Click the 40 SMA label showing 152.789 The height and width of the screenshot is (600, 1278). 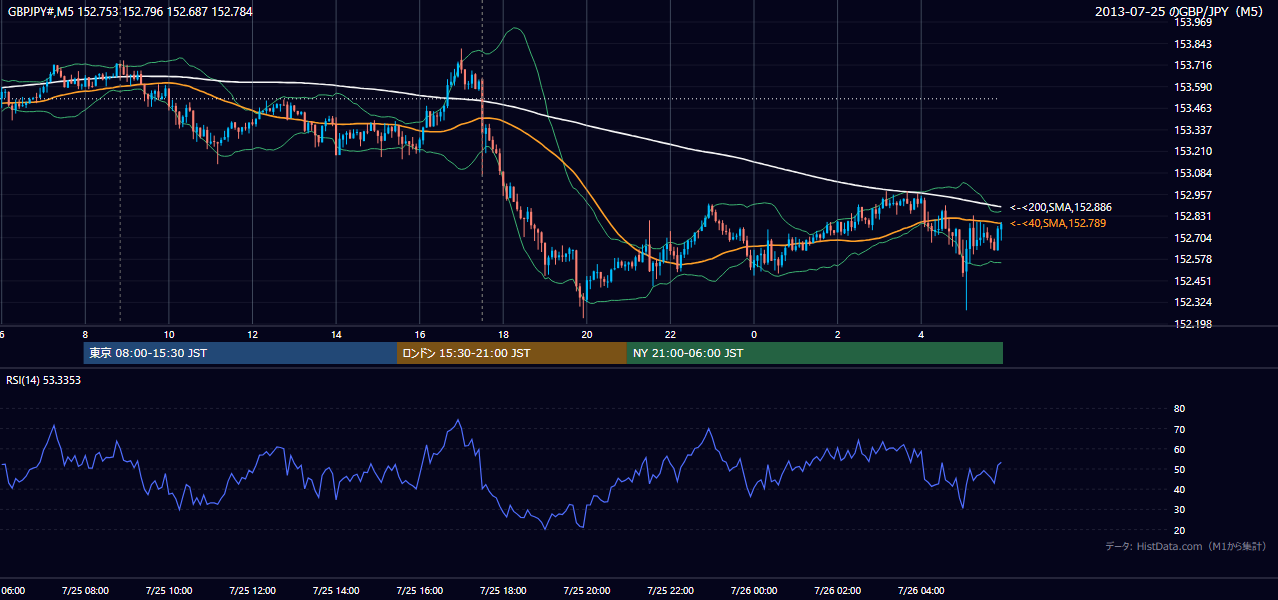click(1058, 223)
